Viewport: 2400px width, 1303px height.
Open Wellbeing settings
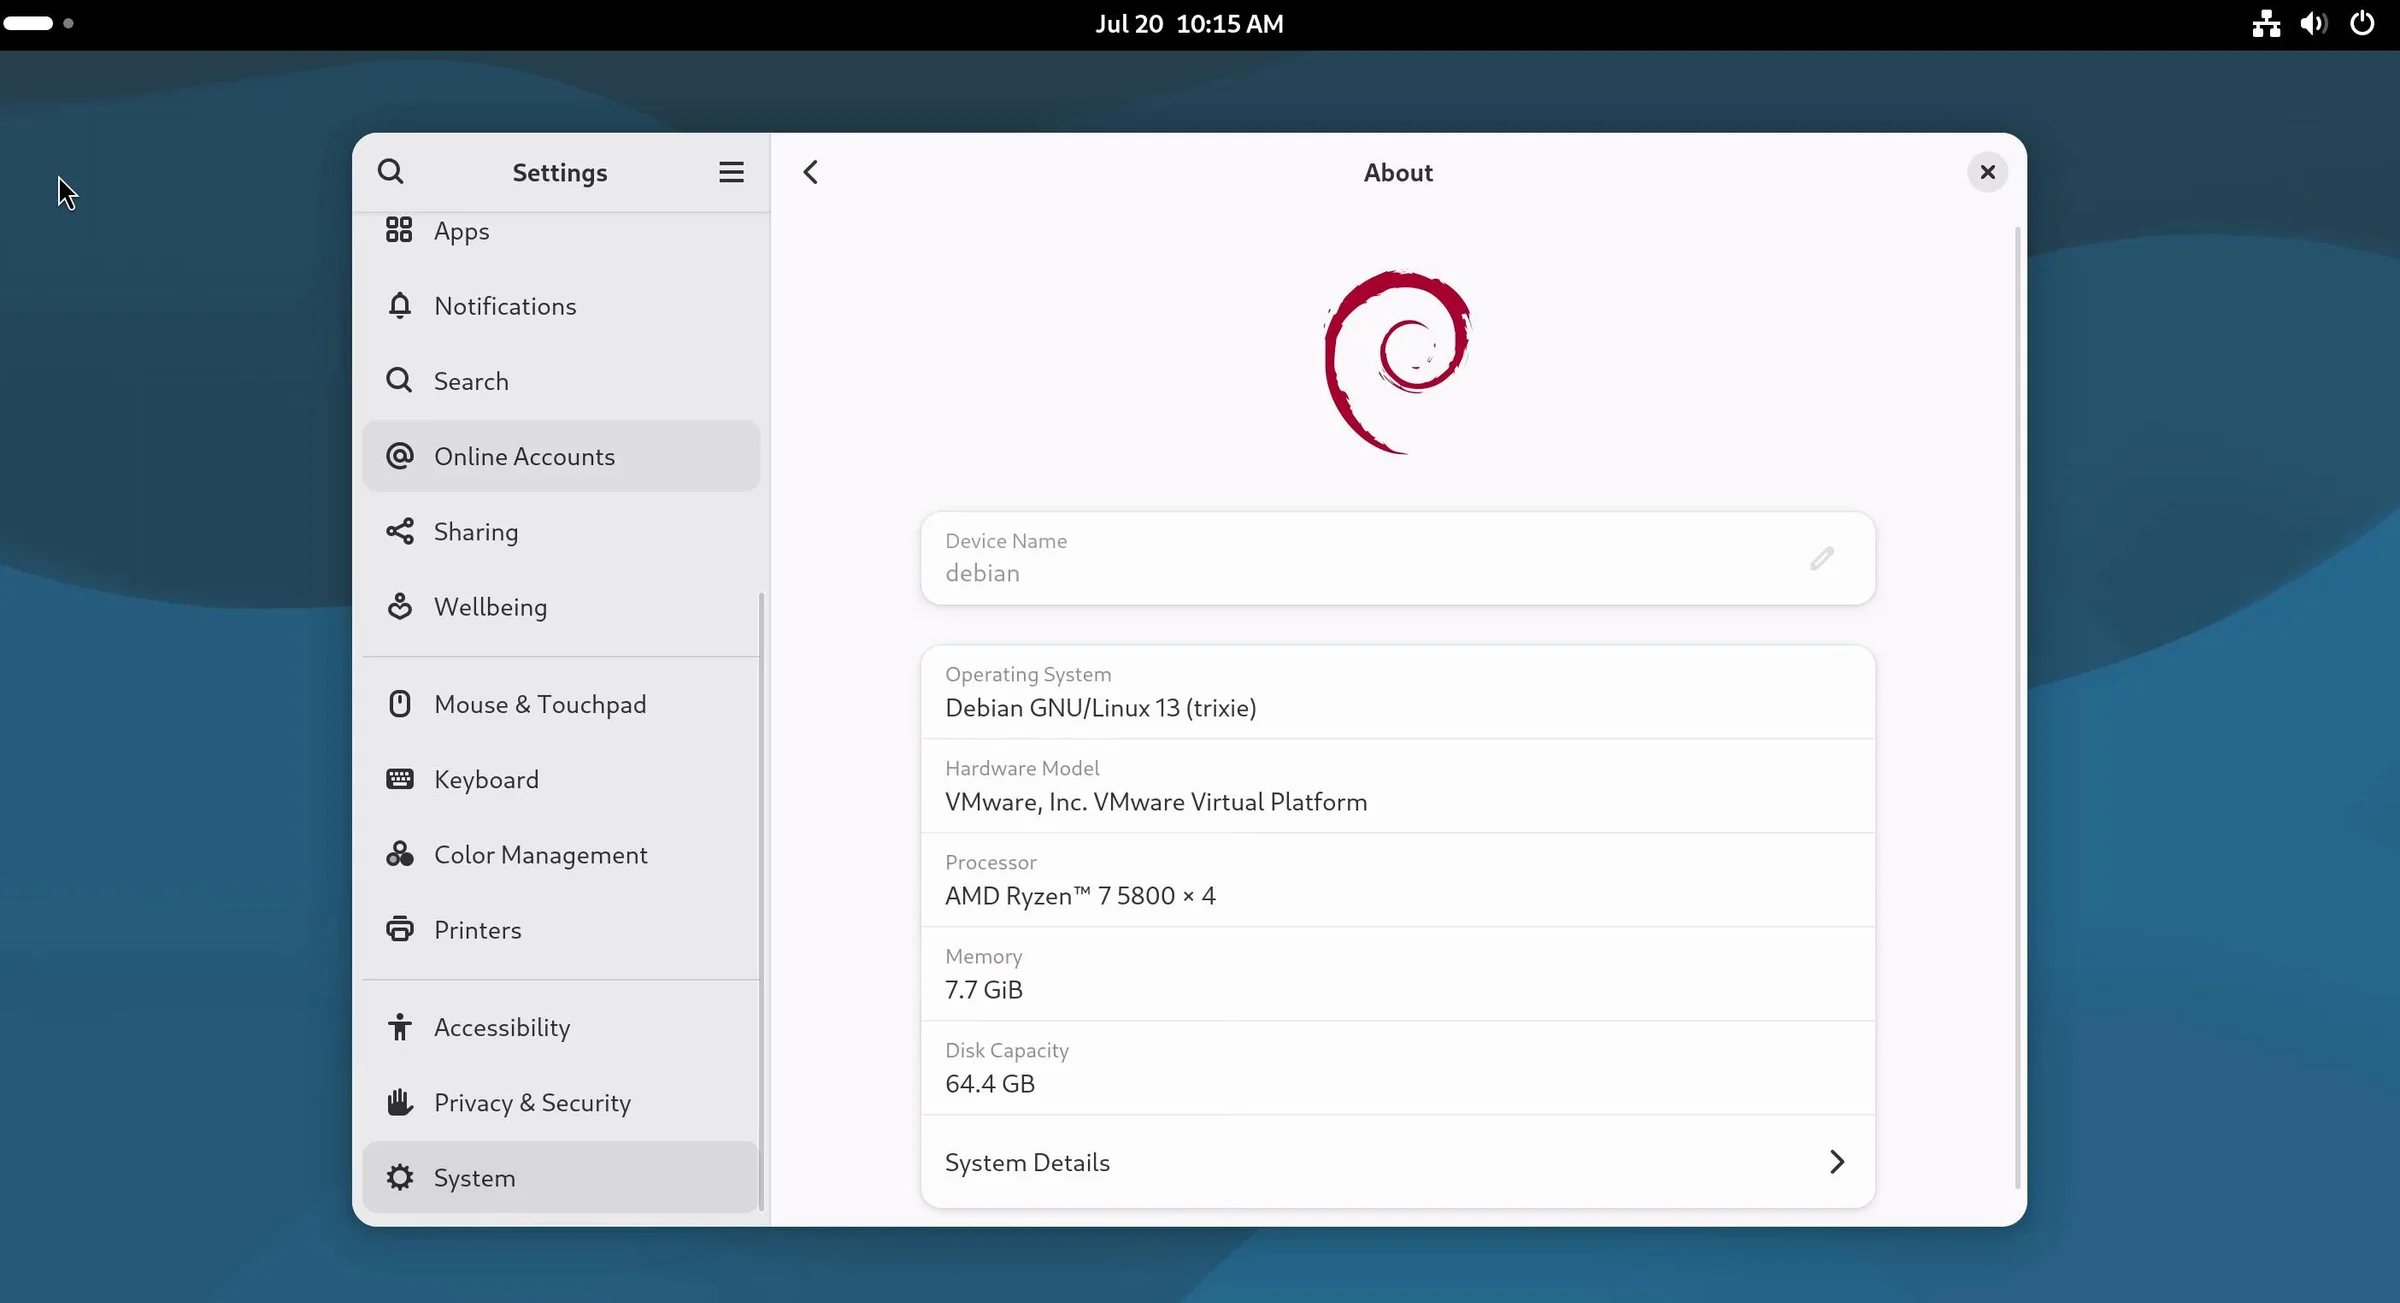pos(561,606)
